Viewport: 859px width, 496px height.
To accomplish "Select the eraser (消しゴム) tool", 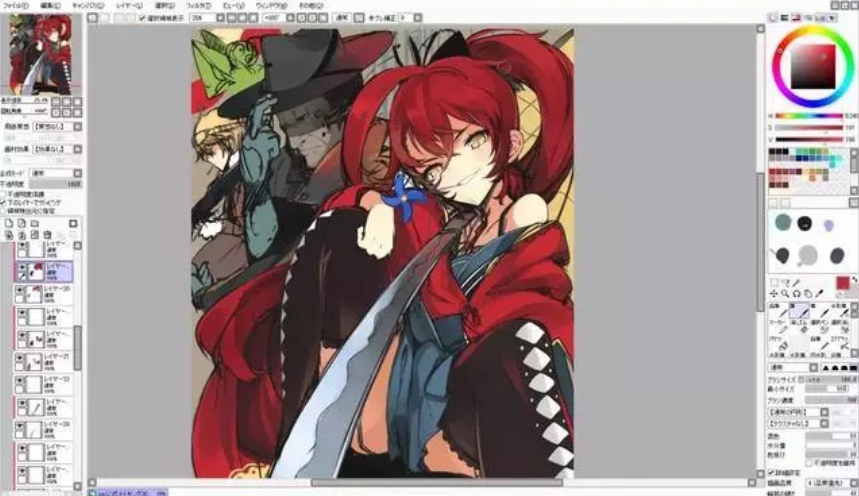I will (800, 327).
